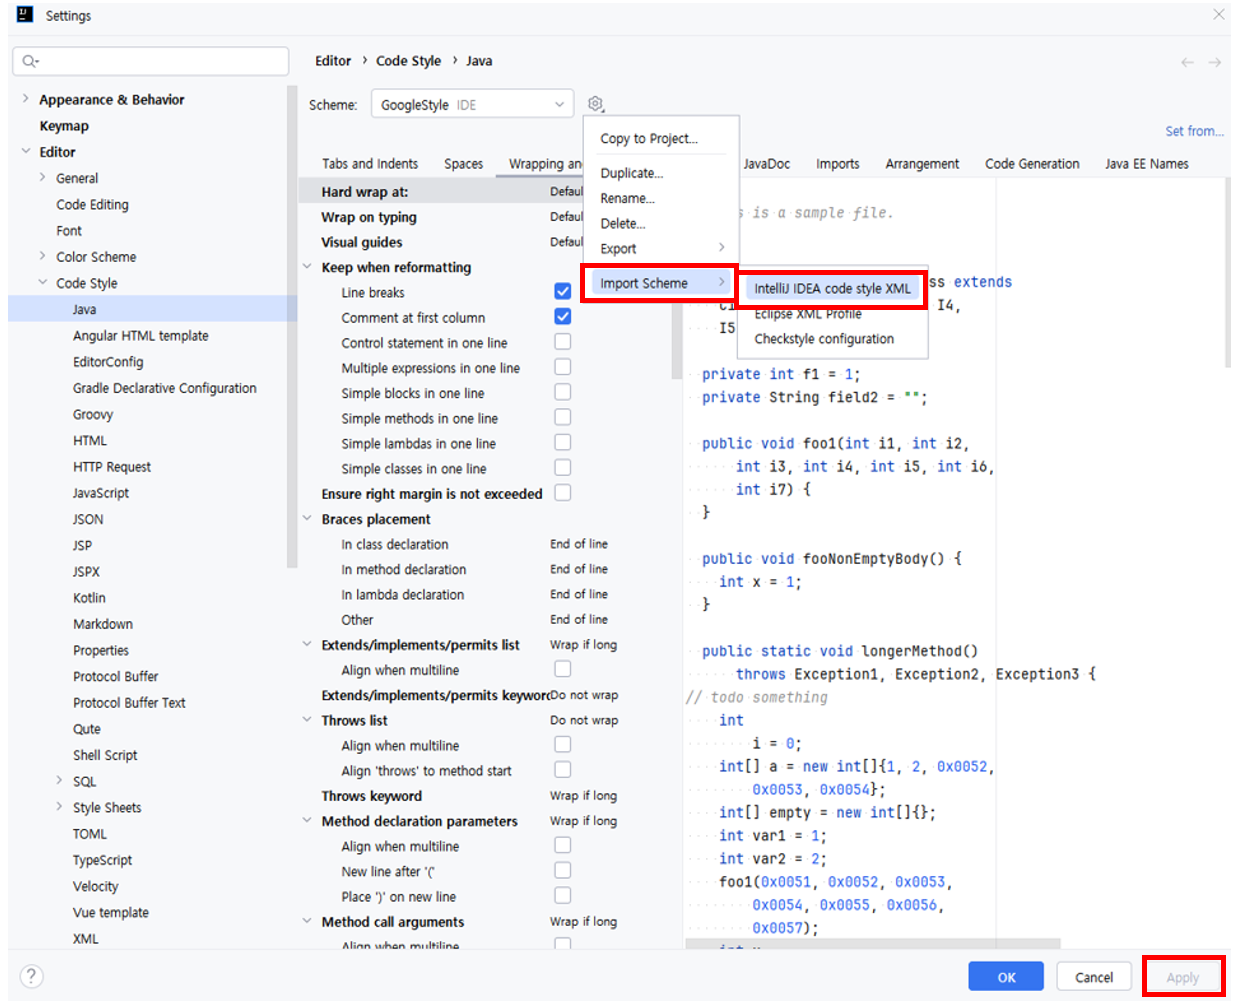
Task: Expand Appearance & Behavior tree node
Action: 26,99
